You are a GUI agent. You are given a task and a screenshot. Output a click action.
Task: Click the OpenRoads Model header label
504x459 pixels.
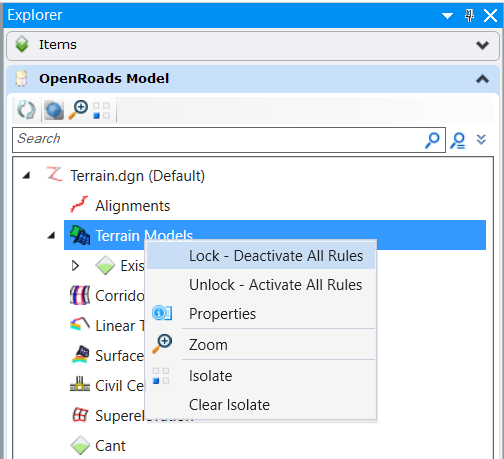104,79
